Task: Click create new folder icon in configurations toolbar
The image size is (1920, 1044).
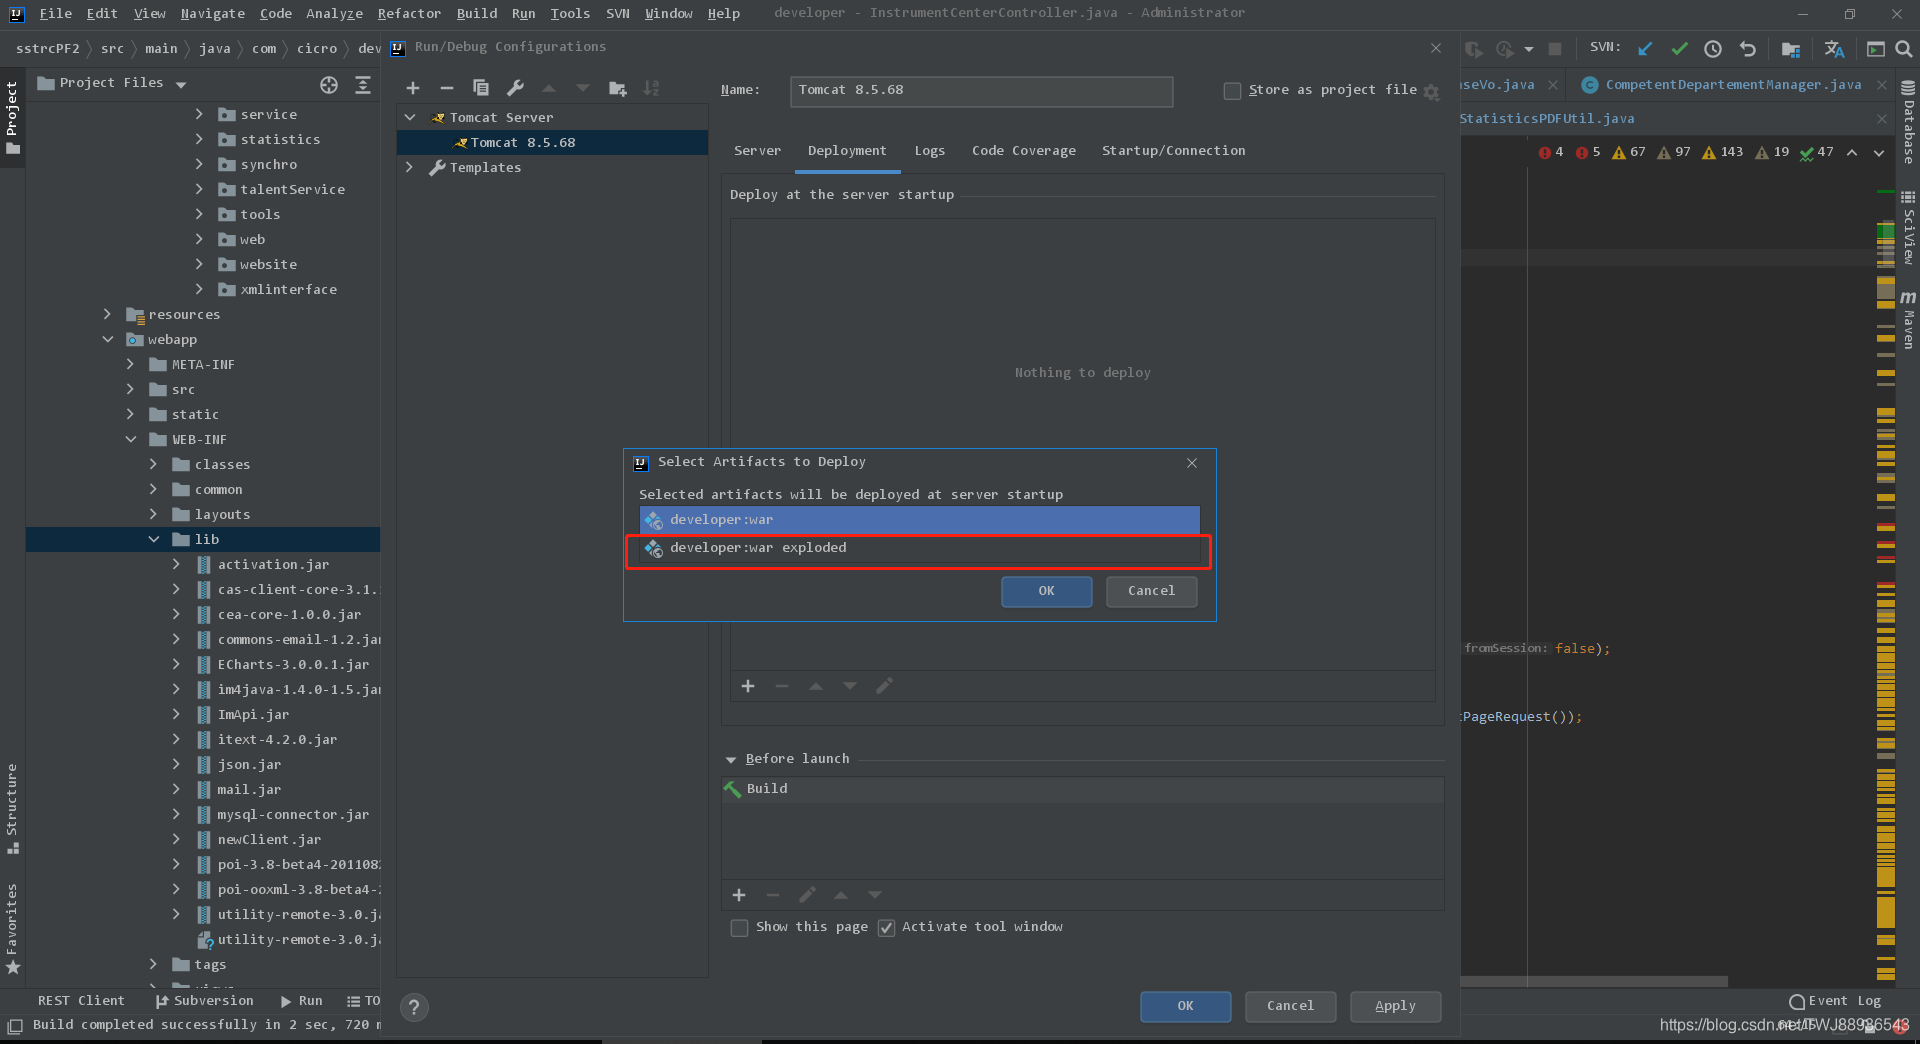Action: (x=618, y=88)
